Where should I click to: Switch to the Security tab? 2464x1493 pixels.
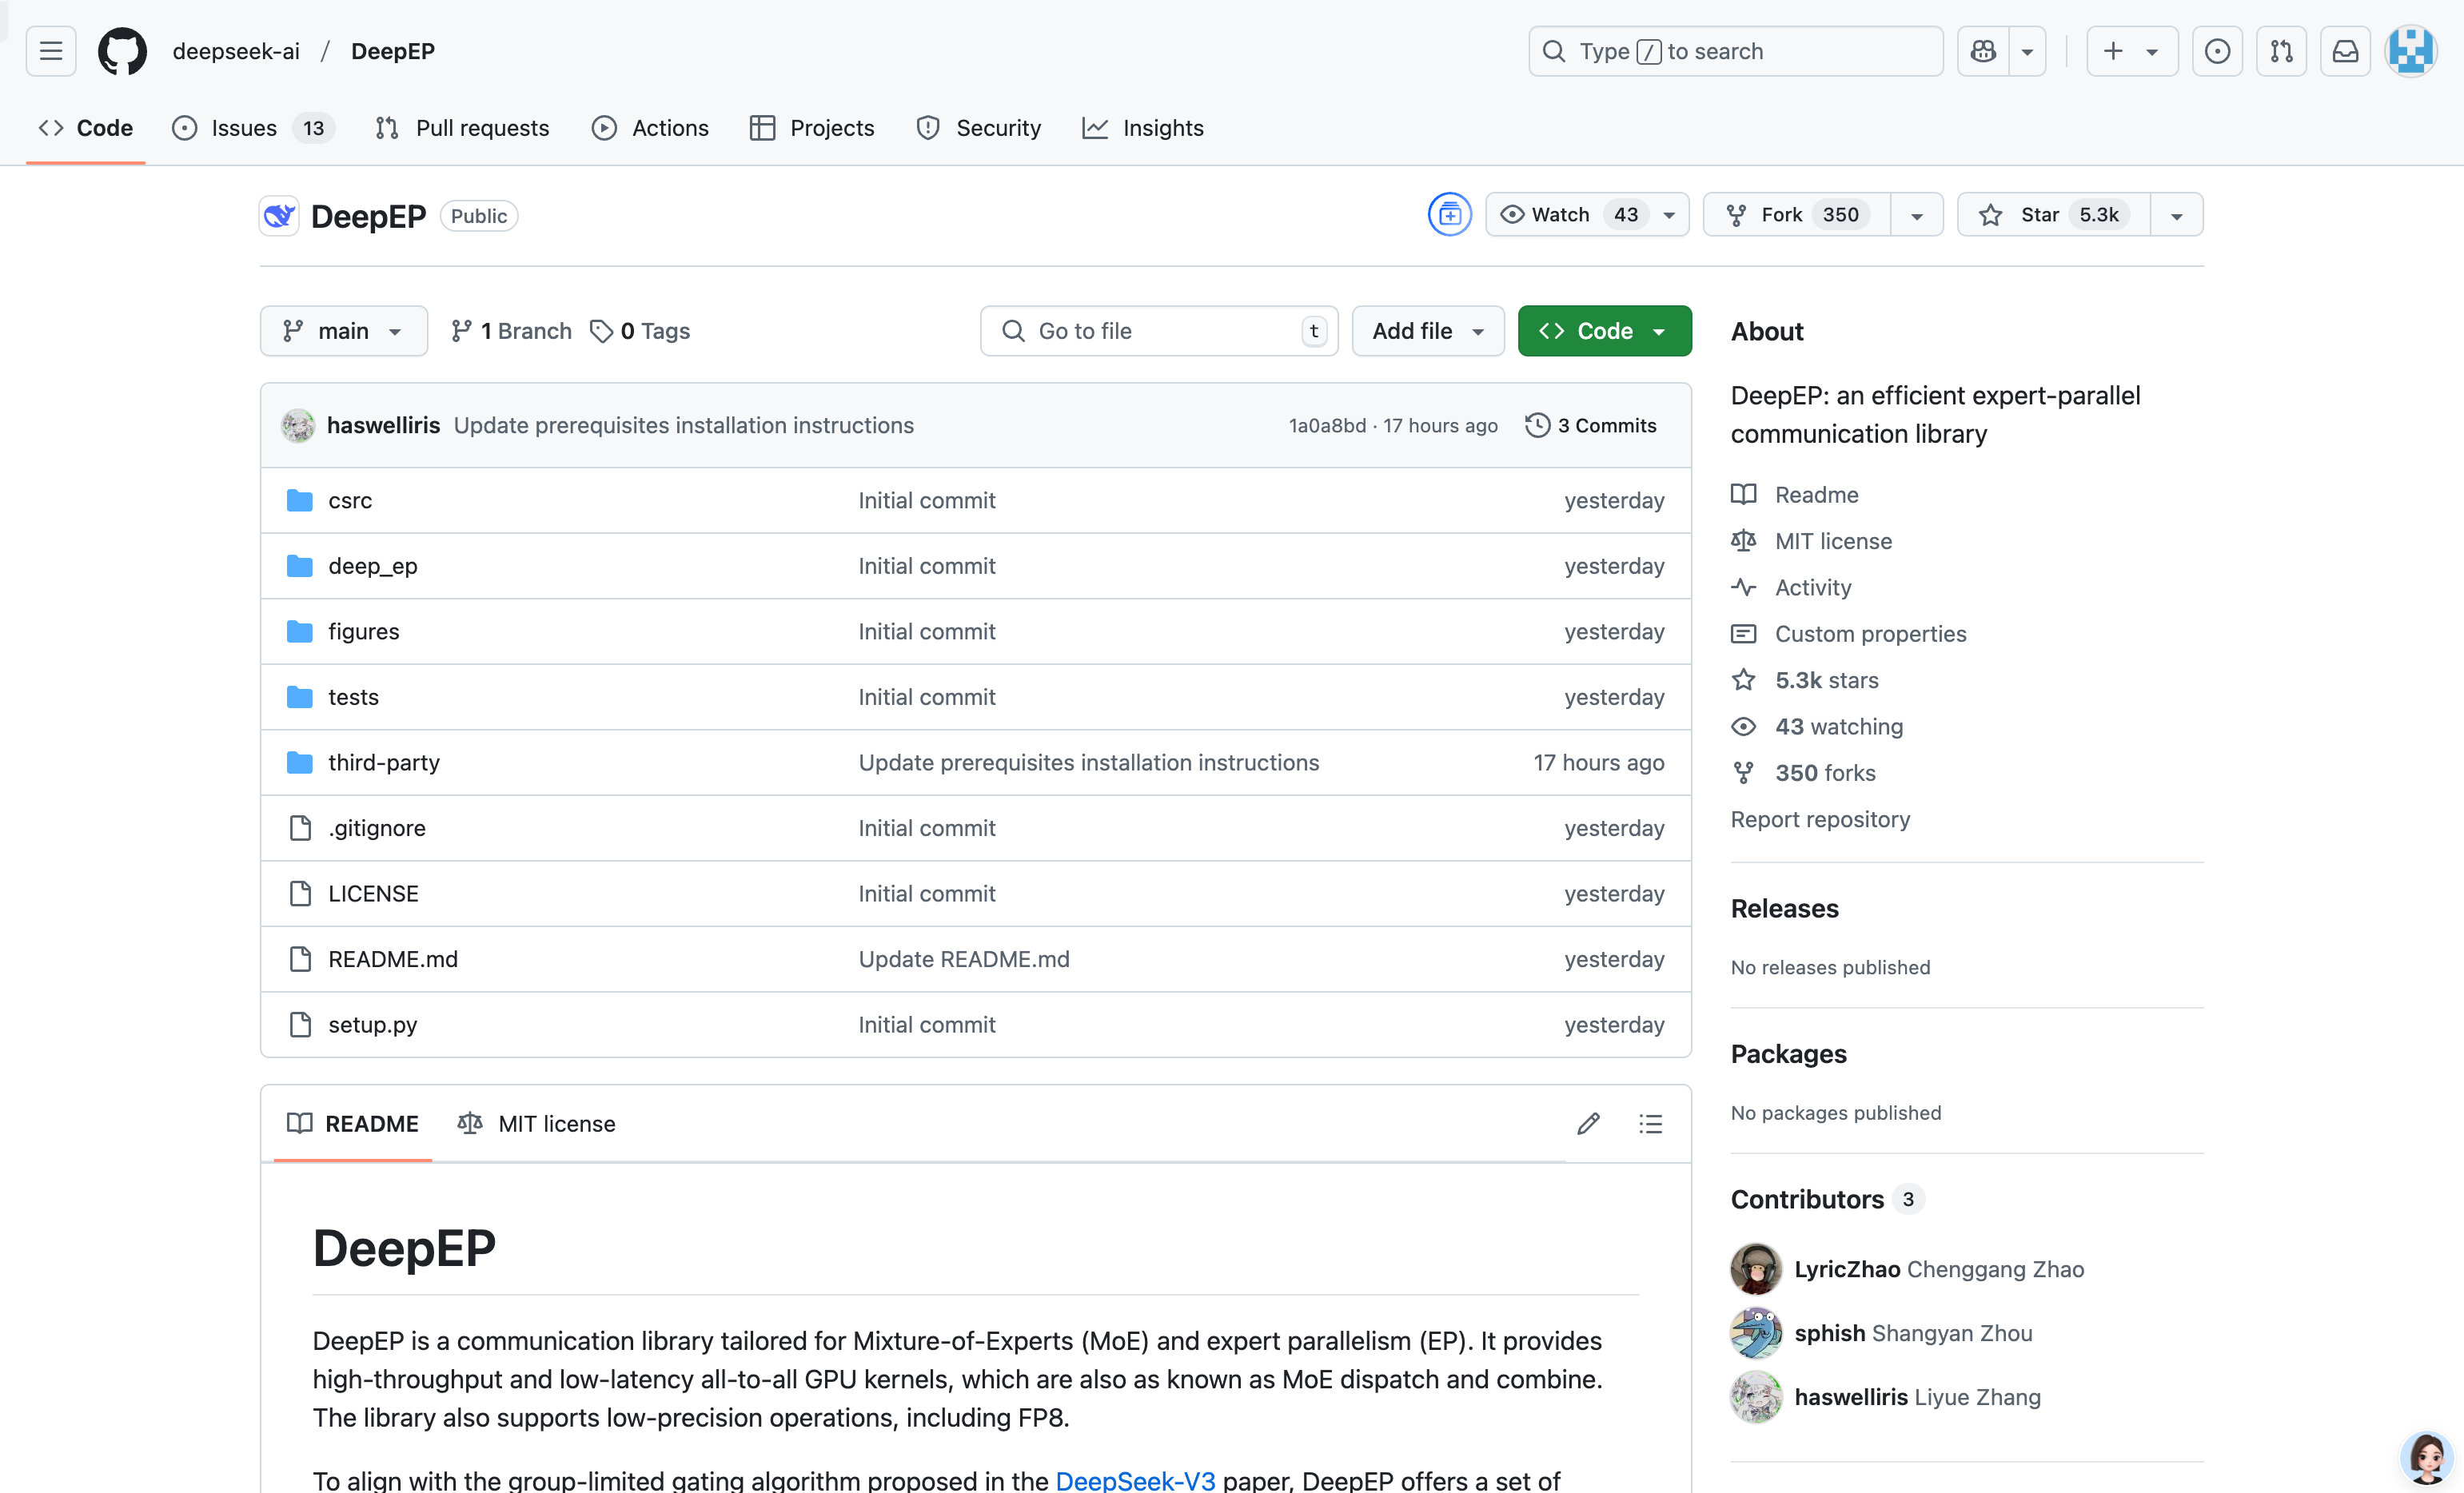[979, 128]
